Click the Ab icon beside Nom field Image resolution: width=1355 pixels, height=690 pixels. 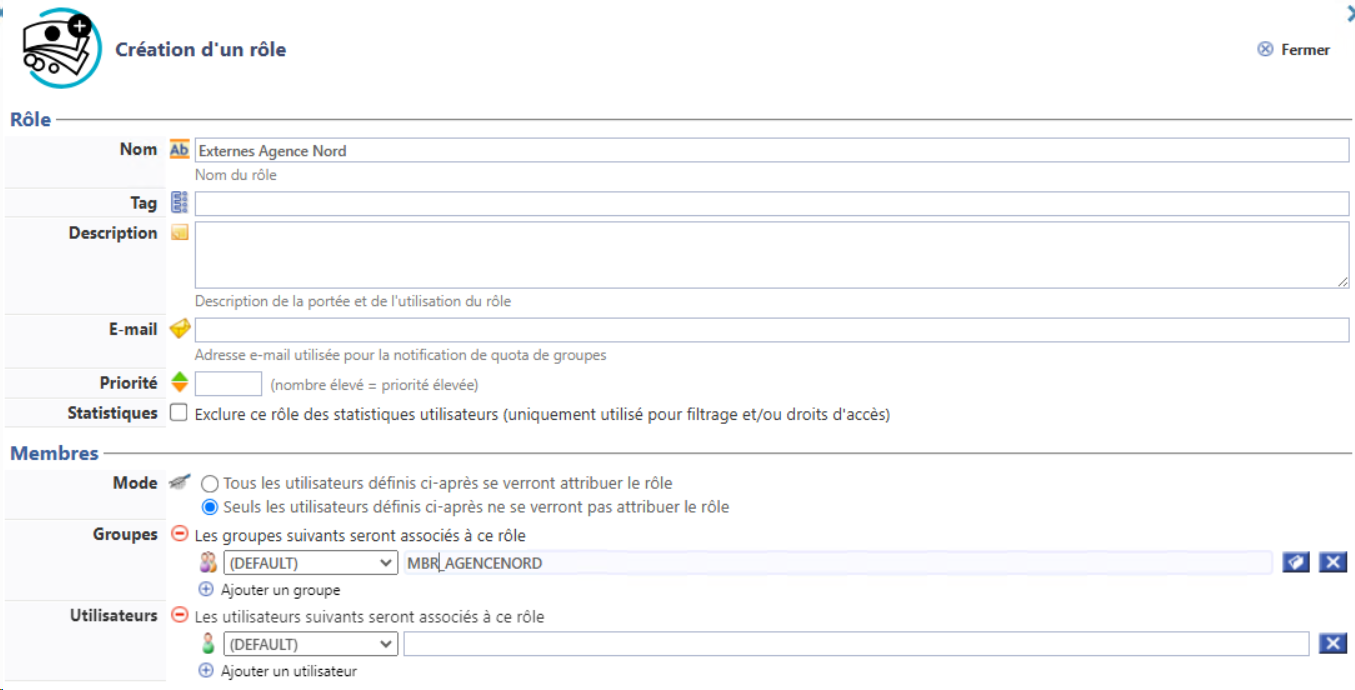point(179,150)
